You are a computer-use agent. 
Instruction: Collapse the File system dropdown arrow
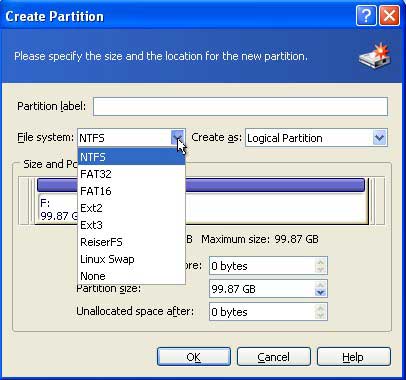[178, 137]
